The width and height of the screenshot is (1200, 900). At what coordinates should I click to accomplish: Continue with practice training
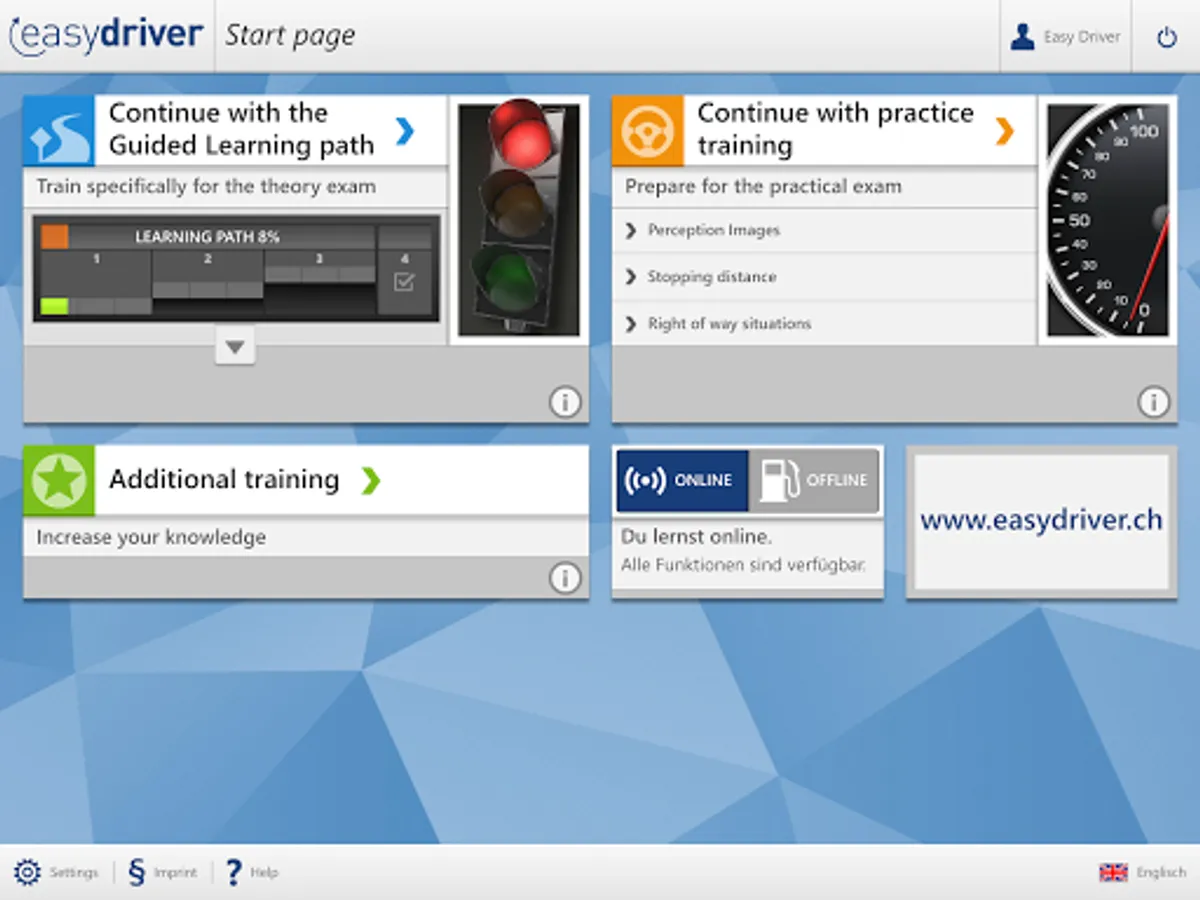pos(824,130)
